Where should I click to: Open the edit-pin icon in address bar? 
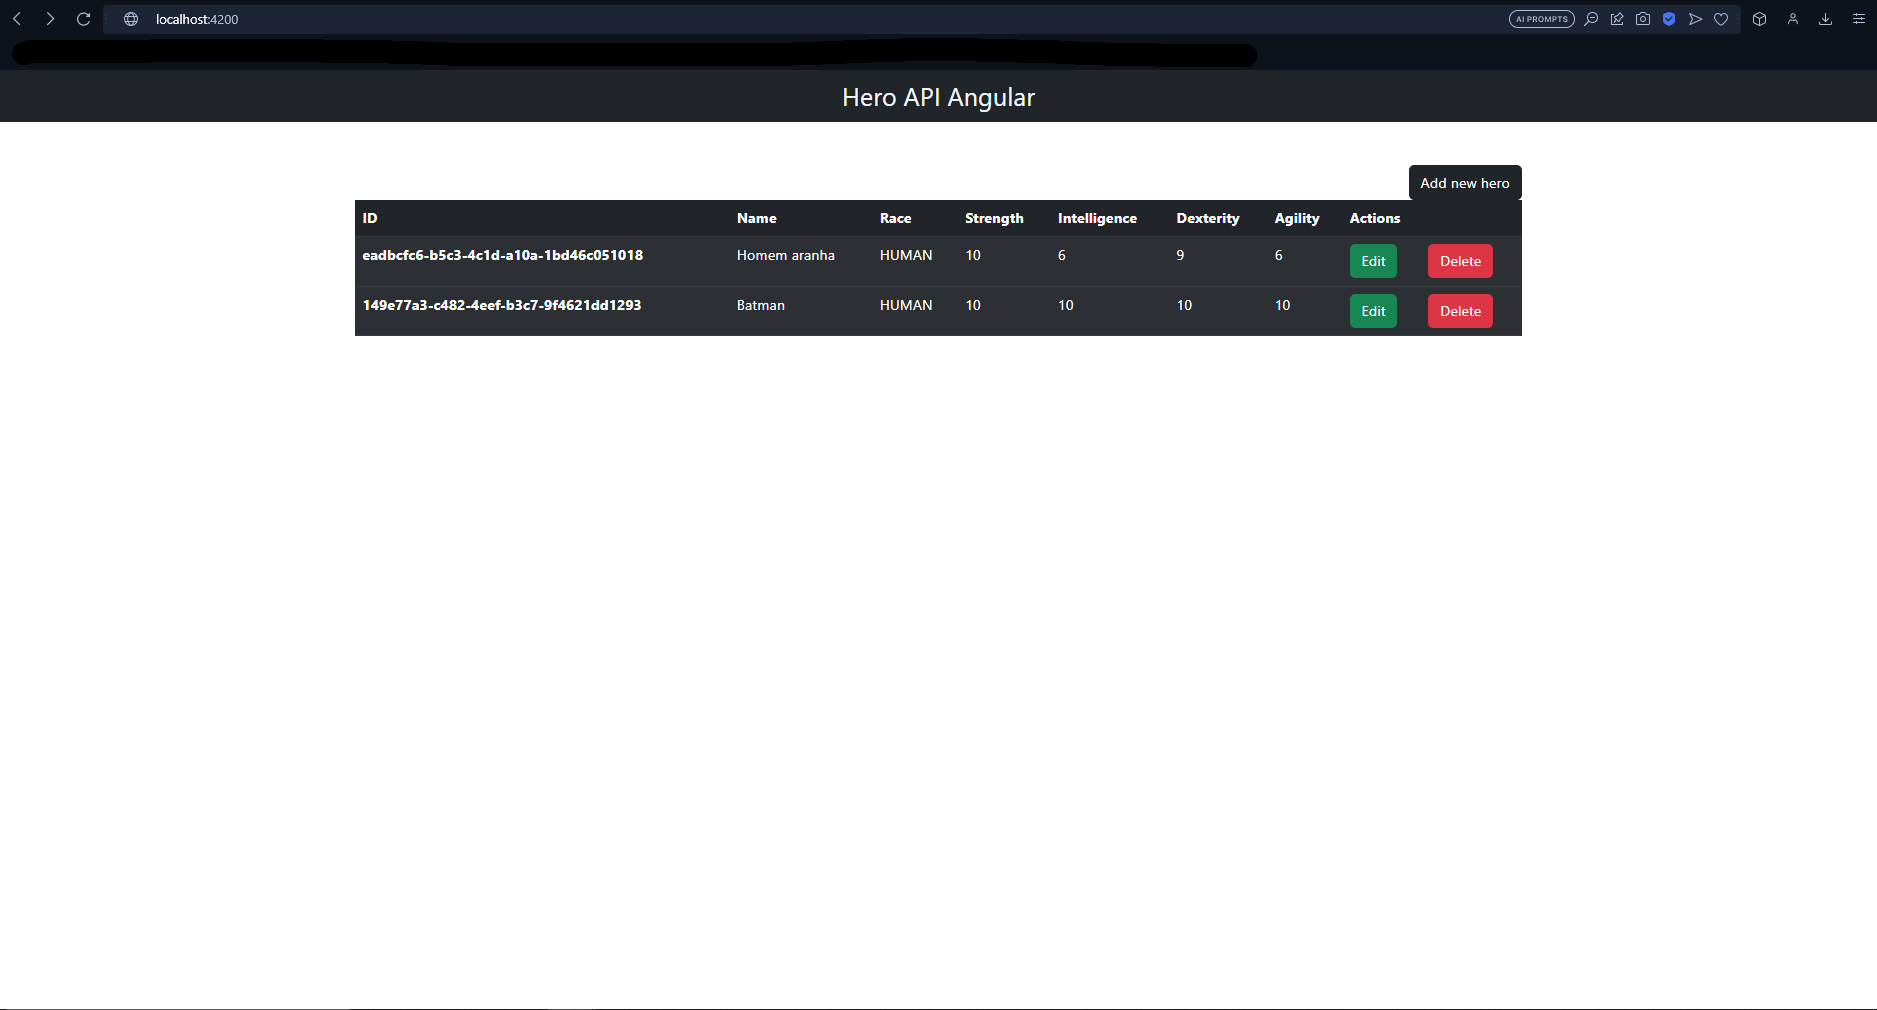(x=1617, y=19)
